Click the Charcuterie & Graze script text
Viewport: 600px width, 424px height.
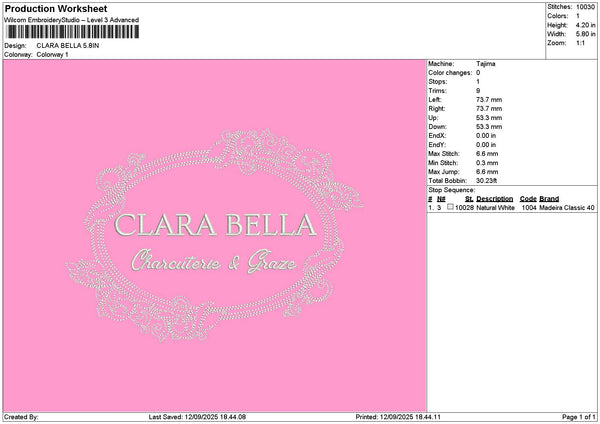[214, 261]
